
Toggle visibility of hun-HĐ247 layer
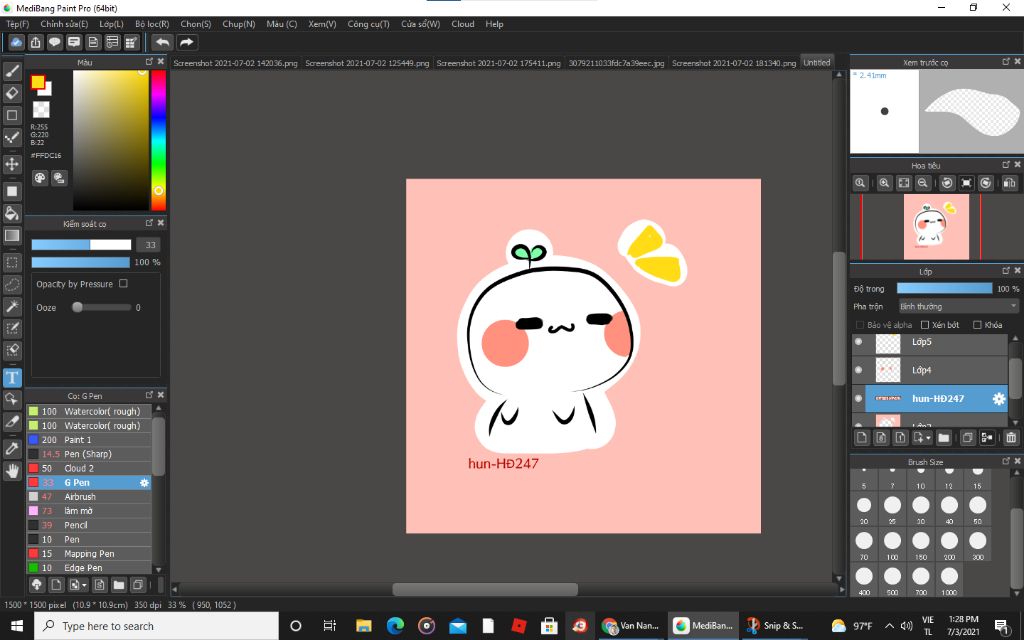[x=859, y=398]
